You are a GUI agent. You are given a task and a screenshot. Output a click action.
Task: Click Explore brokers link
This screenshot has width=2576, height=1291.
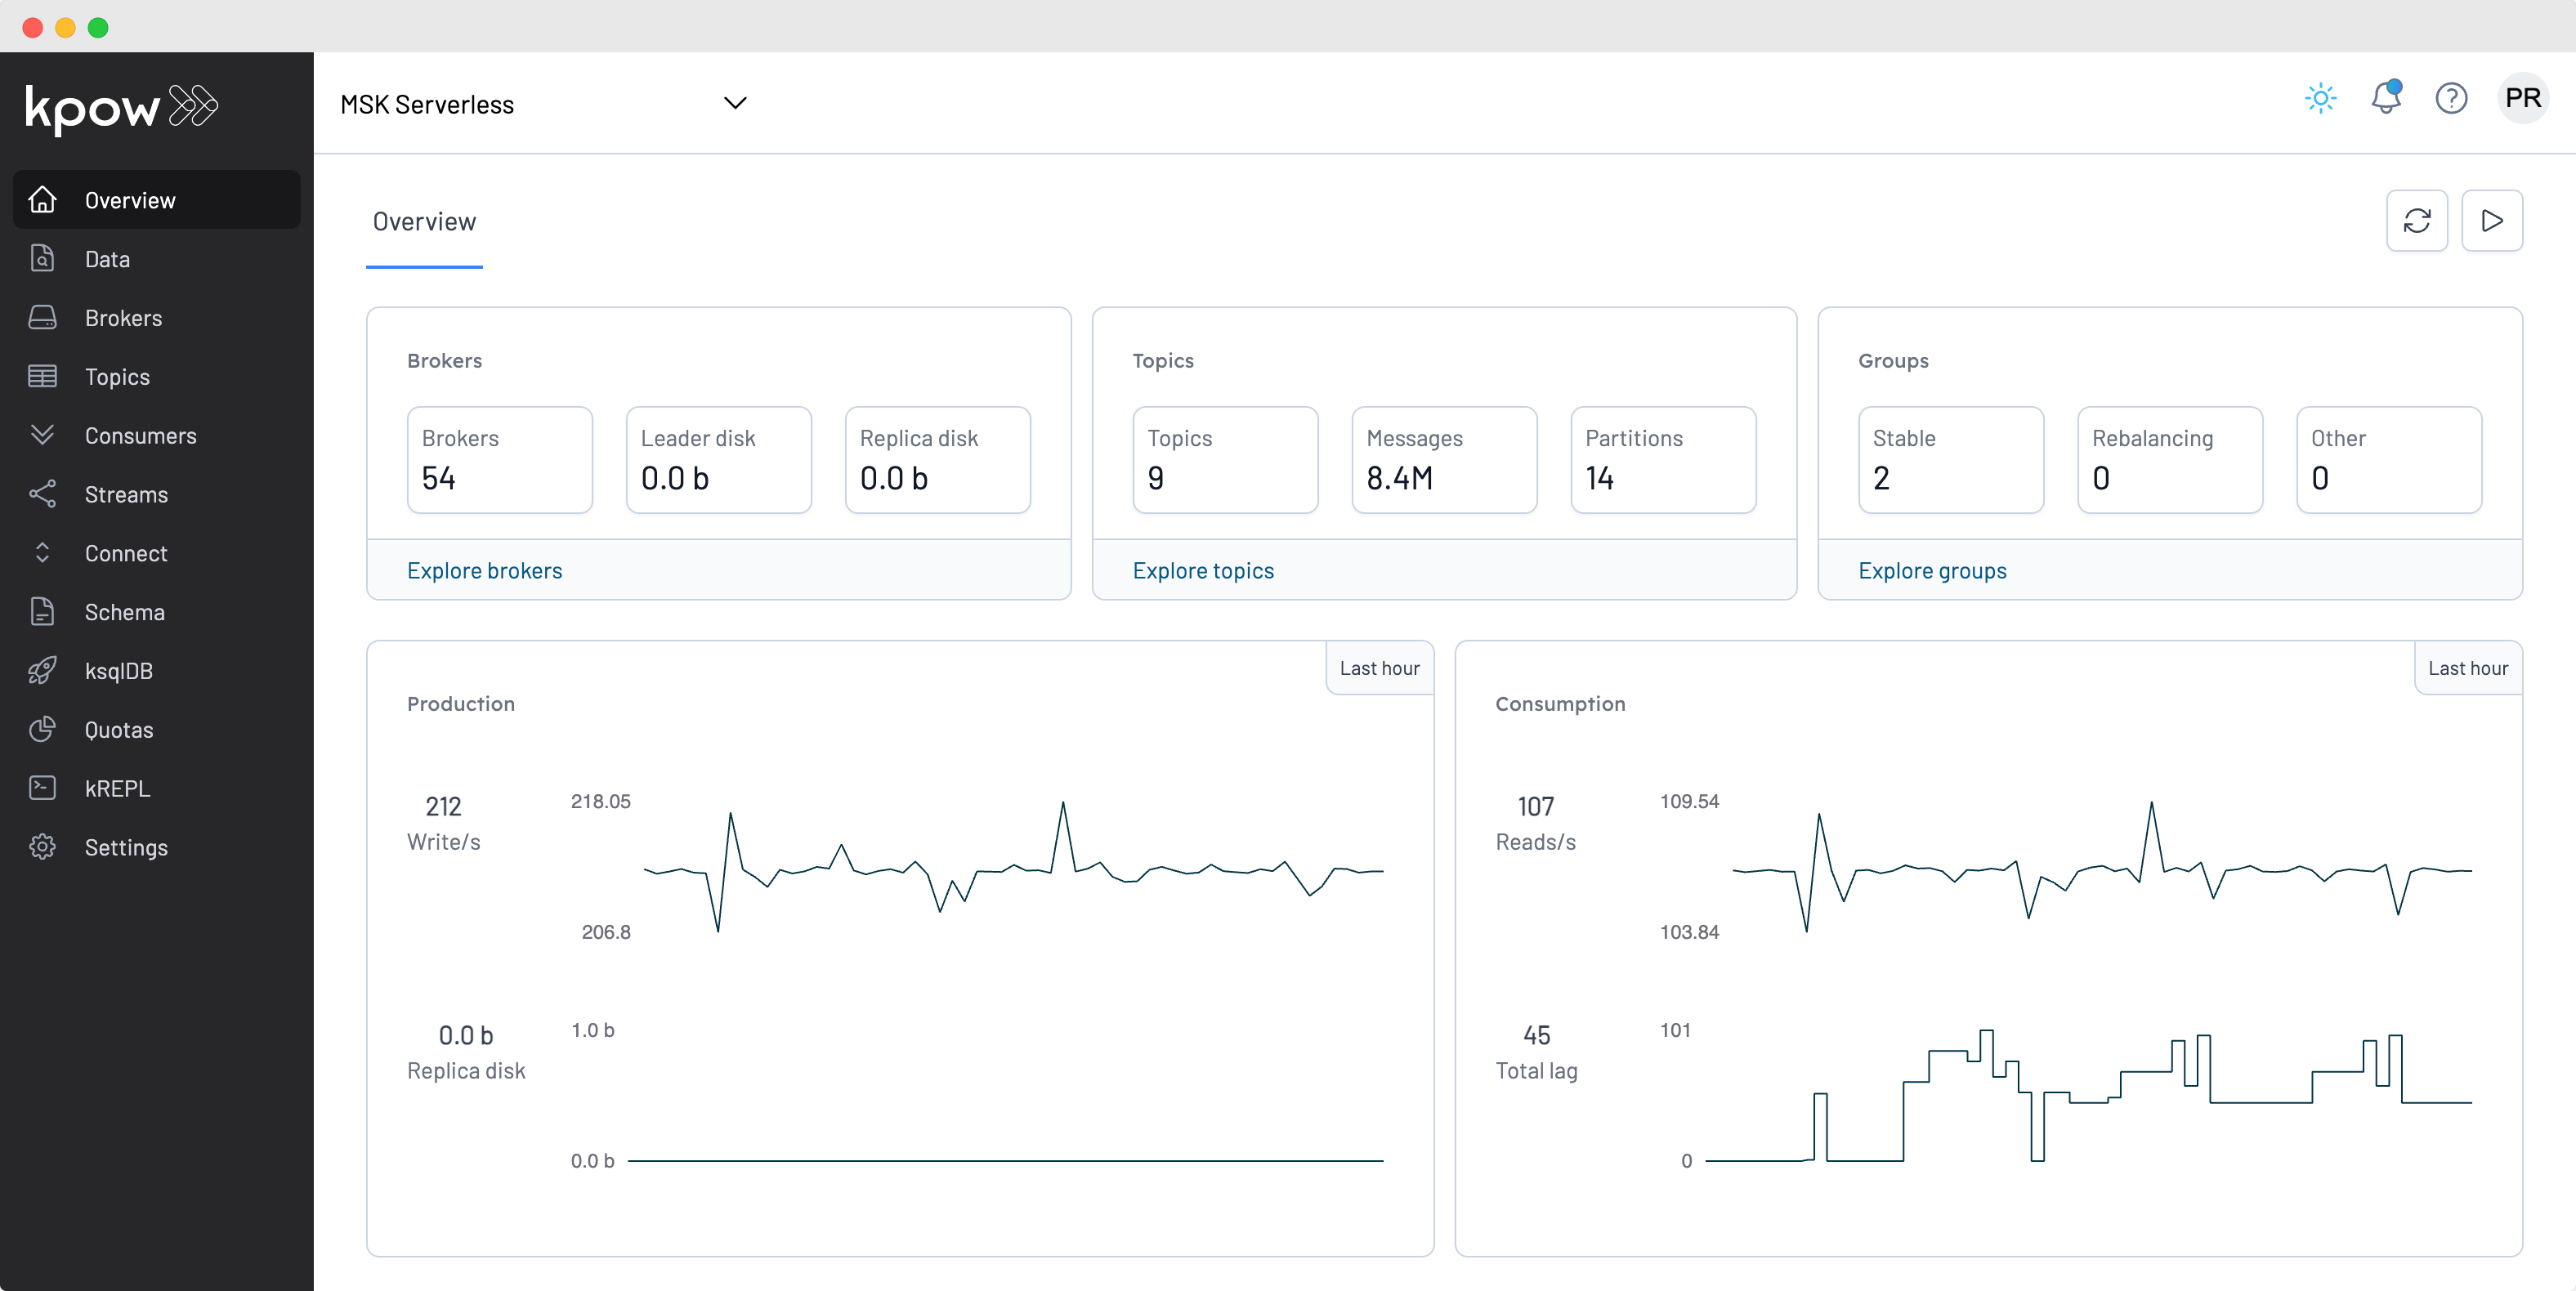pyautogui.click(x=484, y=570)
